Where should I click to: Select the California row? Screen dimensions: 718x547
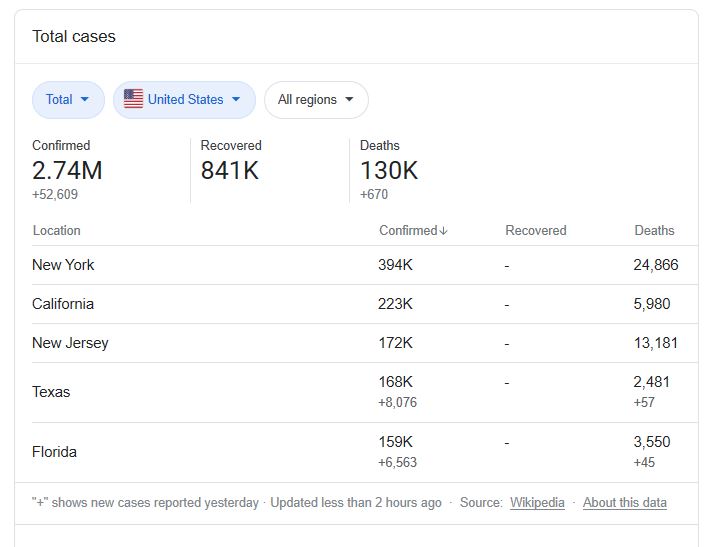coord(365,304)
